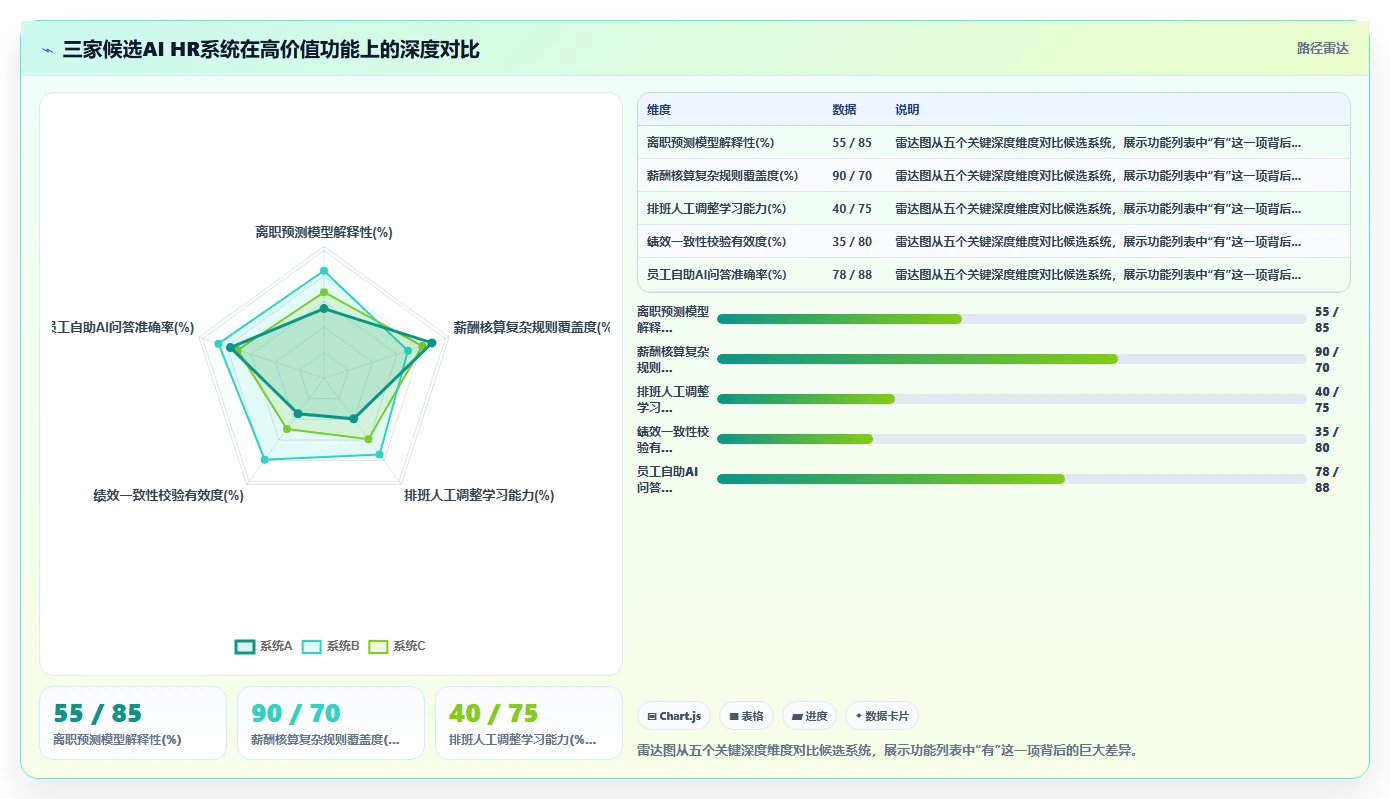1390x799 pixels.
Task: Select table row 薪酬核算复杂规则覆盖度(%)
Action: click(x=994, y=176)
